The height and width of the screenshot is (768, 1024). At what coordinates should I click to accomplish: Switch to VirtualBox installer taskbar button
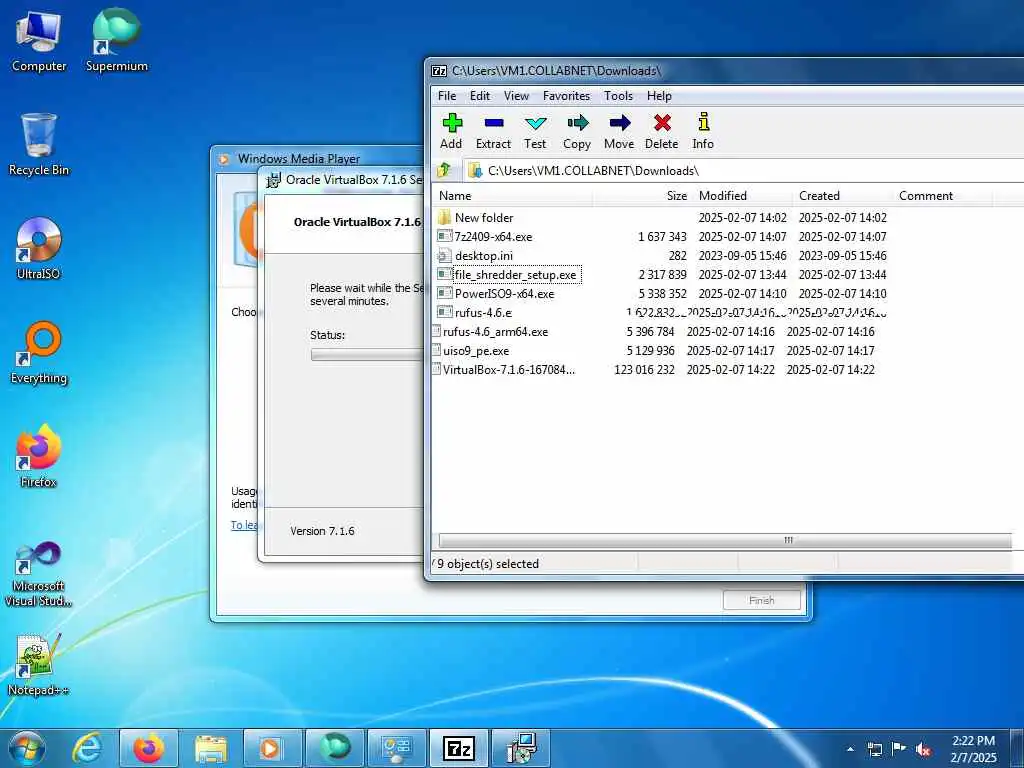coord(520,748)
